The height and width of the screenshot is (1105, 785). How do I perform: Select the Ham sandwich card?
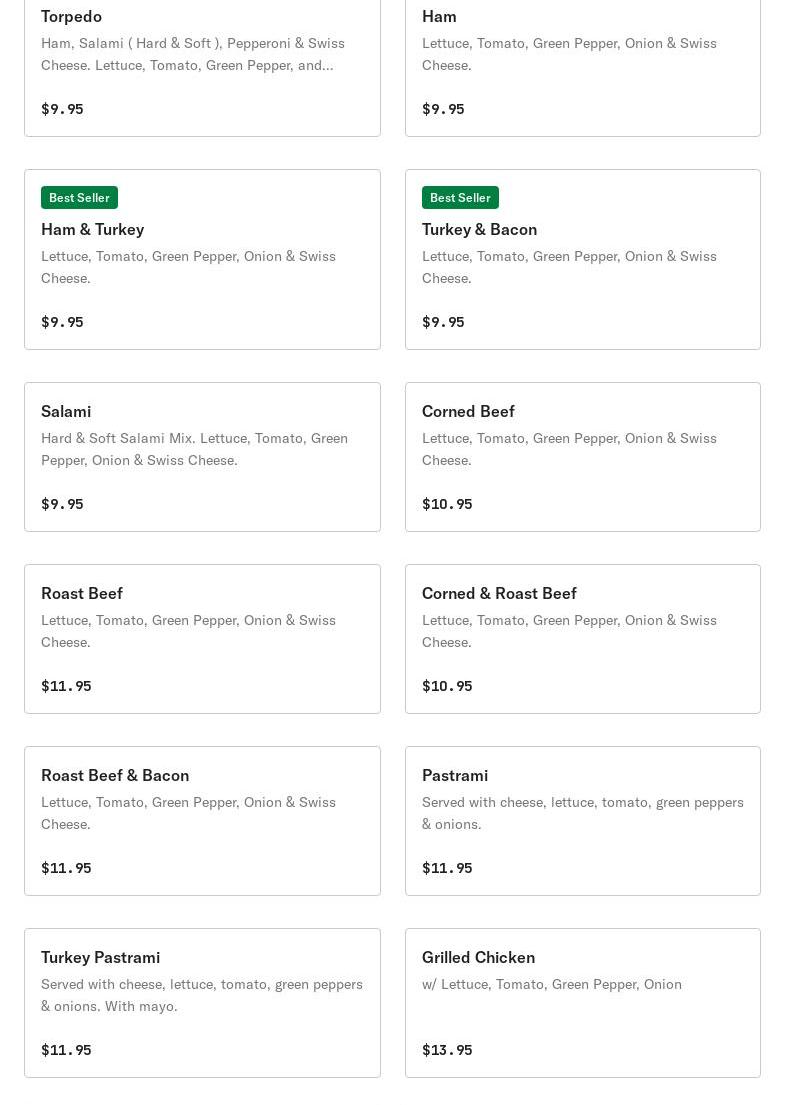[x=439, y=17]
